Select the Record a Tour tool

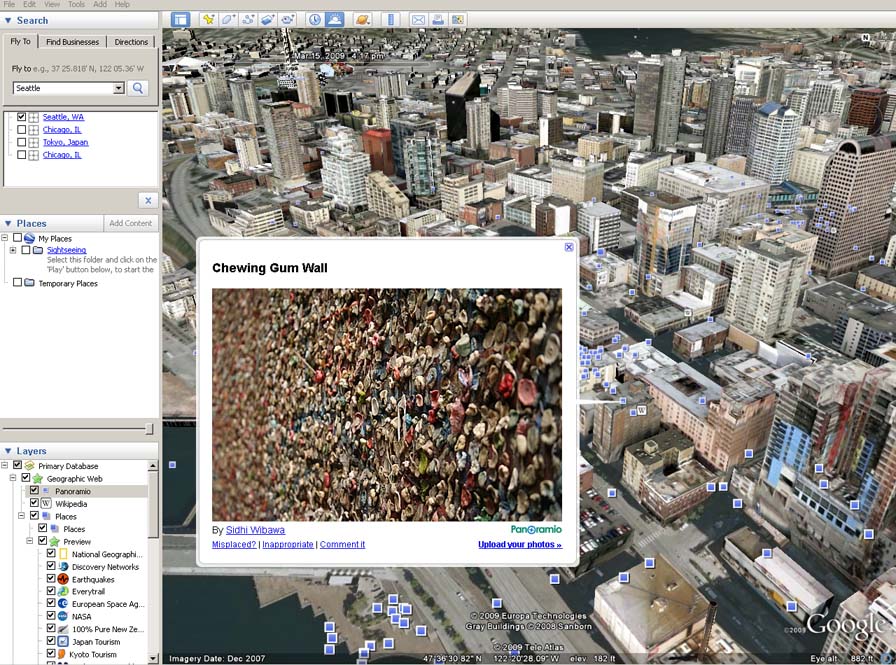(x=287, y=19)
